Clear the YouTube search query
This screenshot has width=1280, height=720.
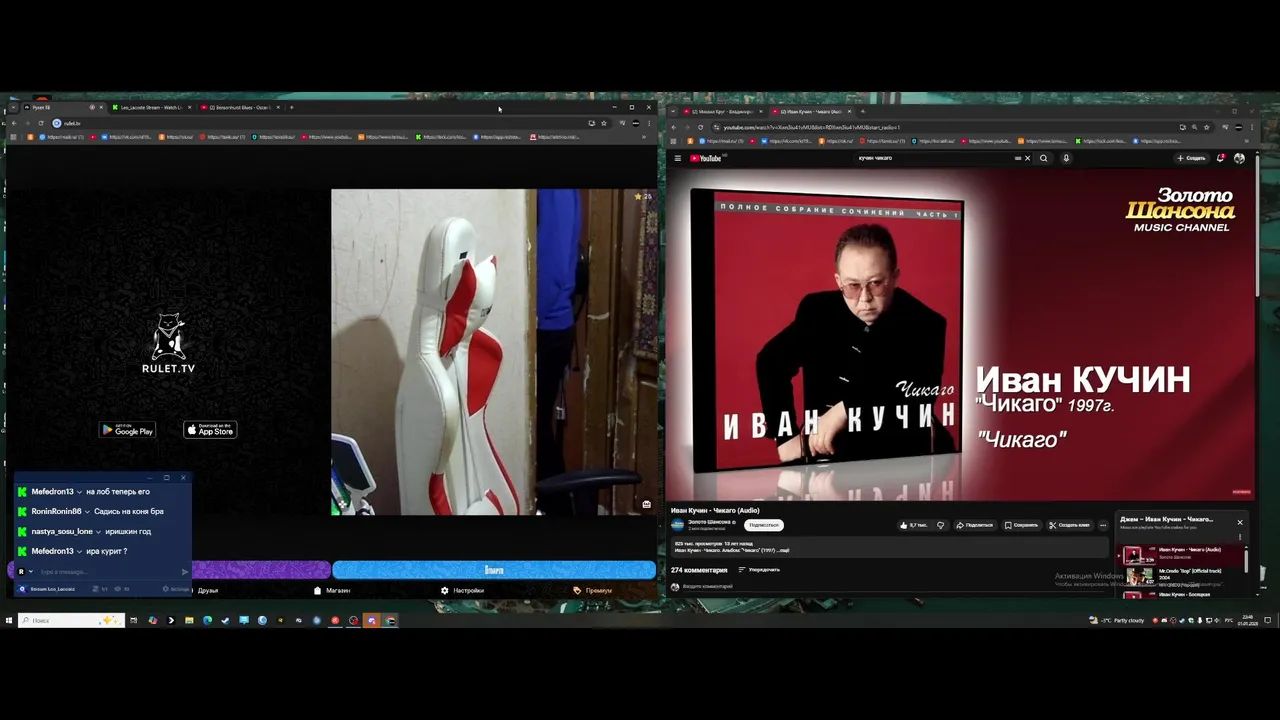click(x=1027, y=158)
